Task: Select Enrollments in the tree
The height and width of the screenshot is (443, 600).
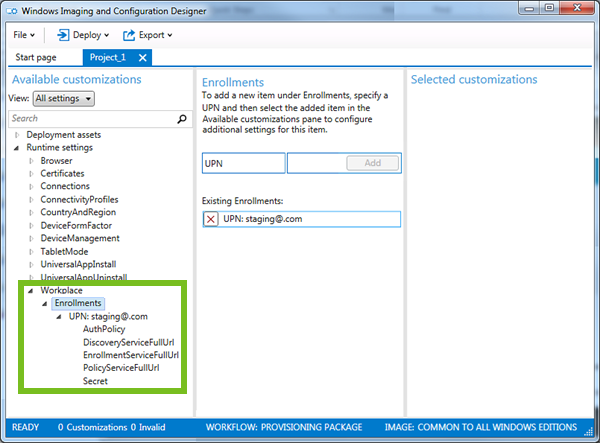Action: click(78, 303)
